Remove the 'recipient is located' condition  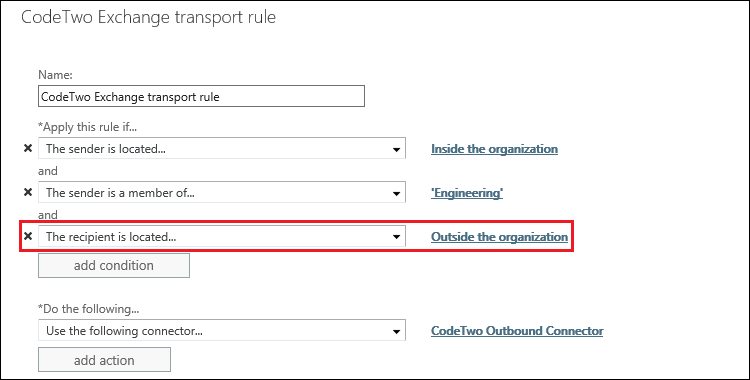tap(28, 236)
